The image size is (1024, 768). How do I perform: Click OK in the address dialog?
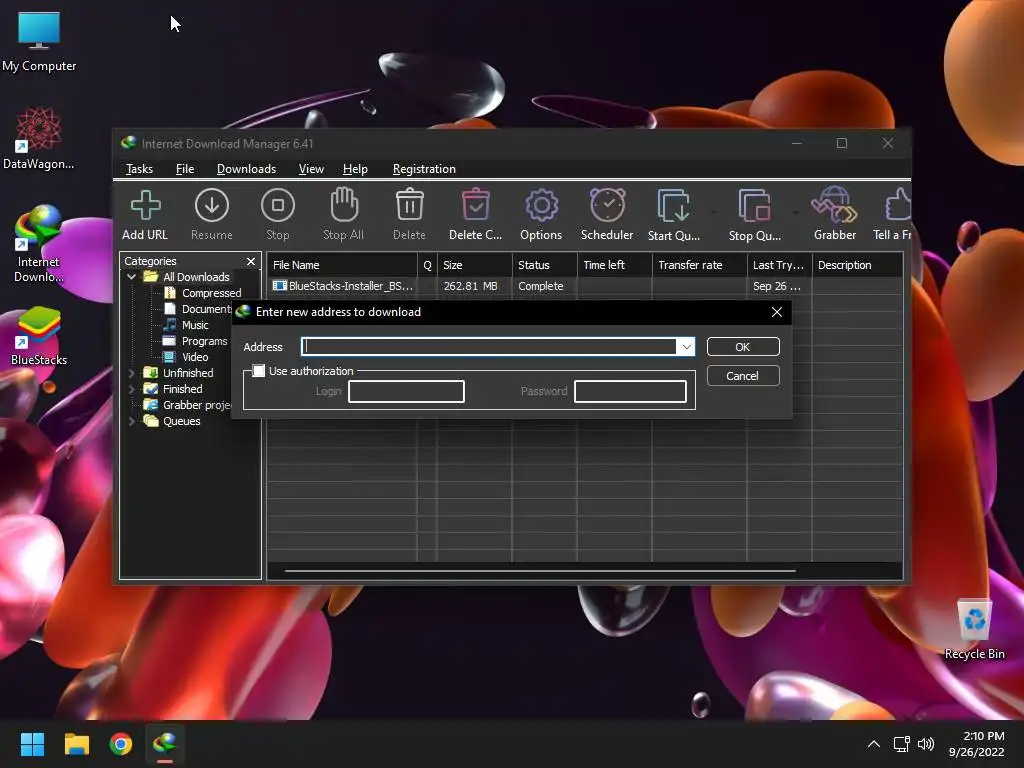tap(743, 347)
